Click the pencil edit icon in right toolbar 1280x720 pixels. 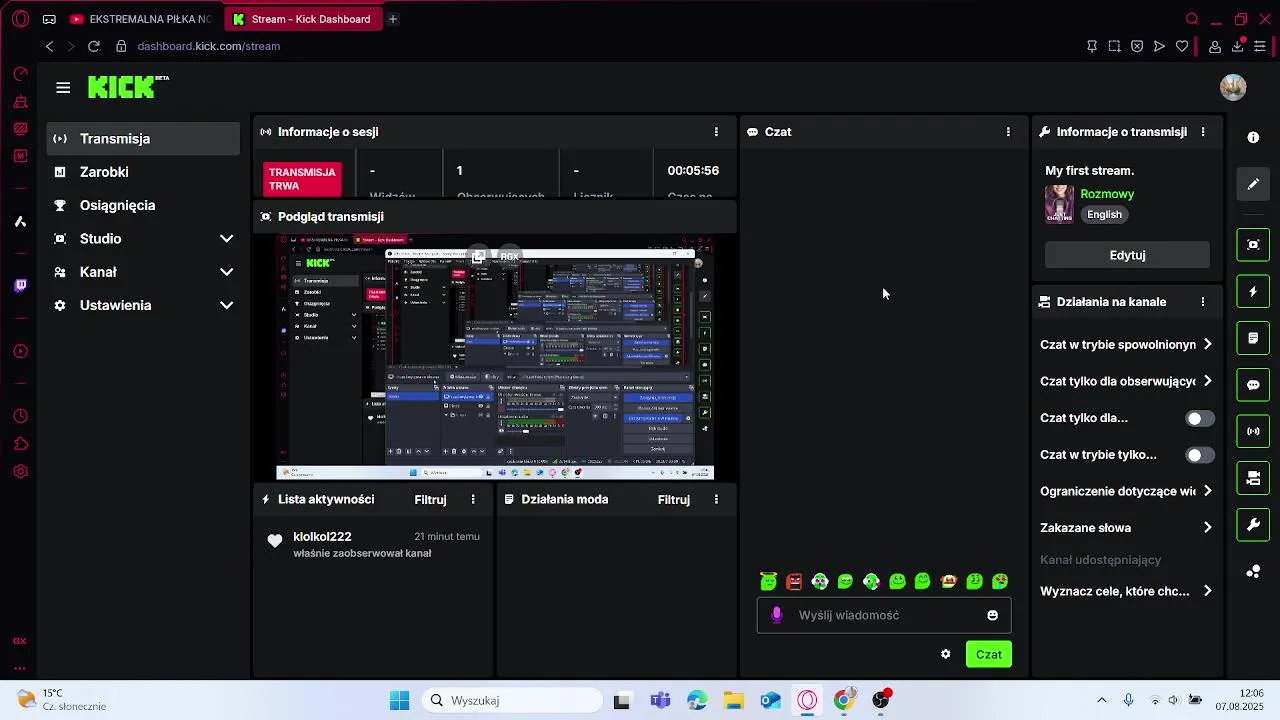click(x=1253, y=184)
